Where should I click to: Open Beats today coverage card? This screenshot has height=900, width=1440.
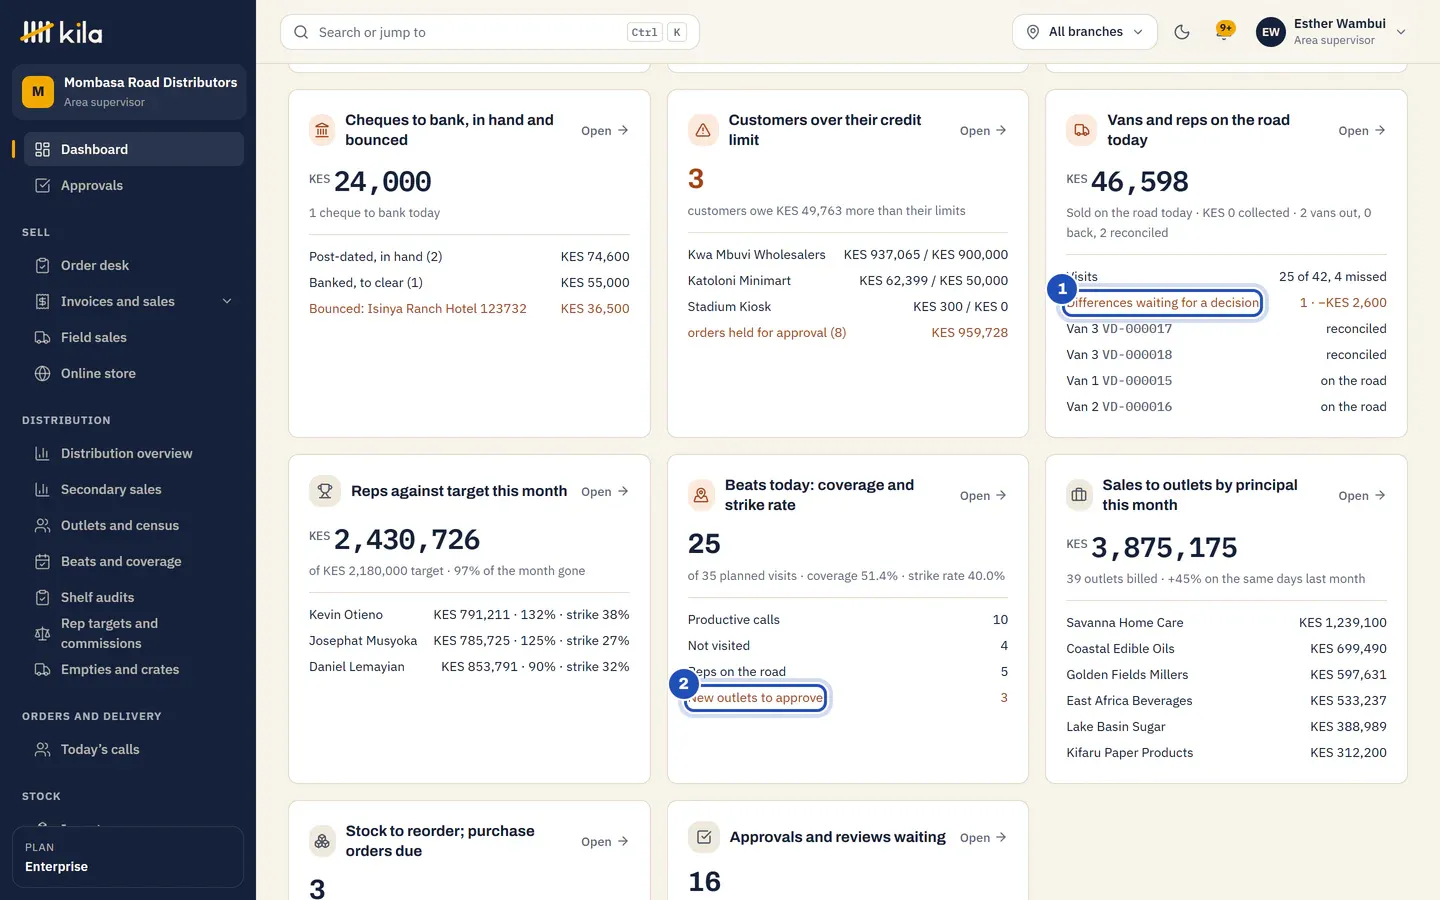point(983,495)
